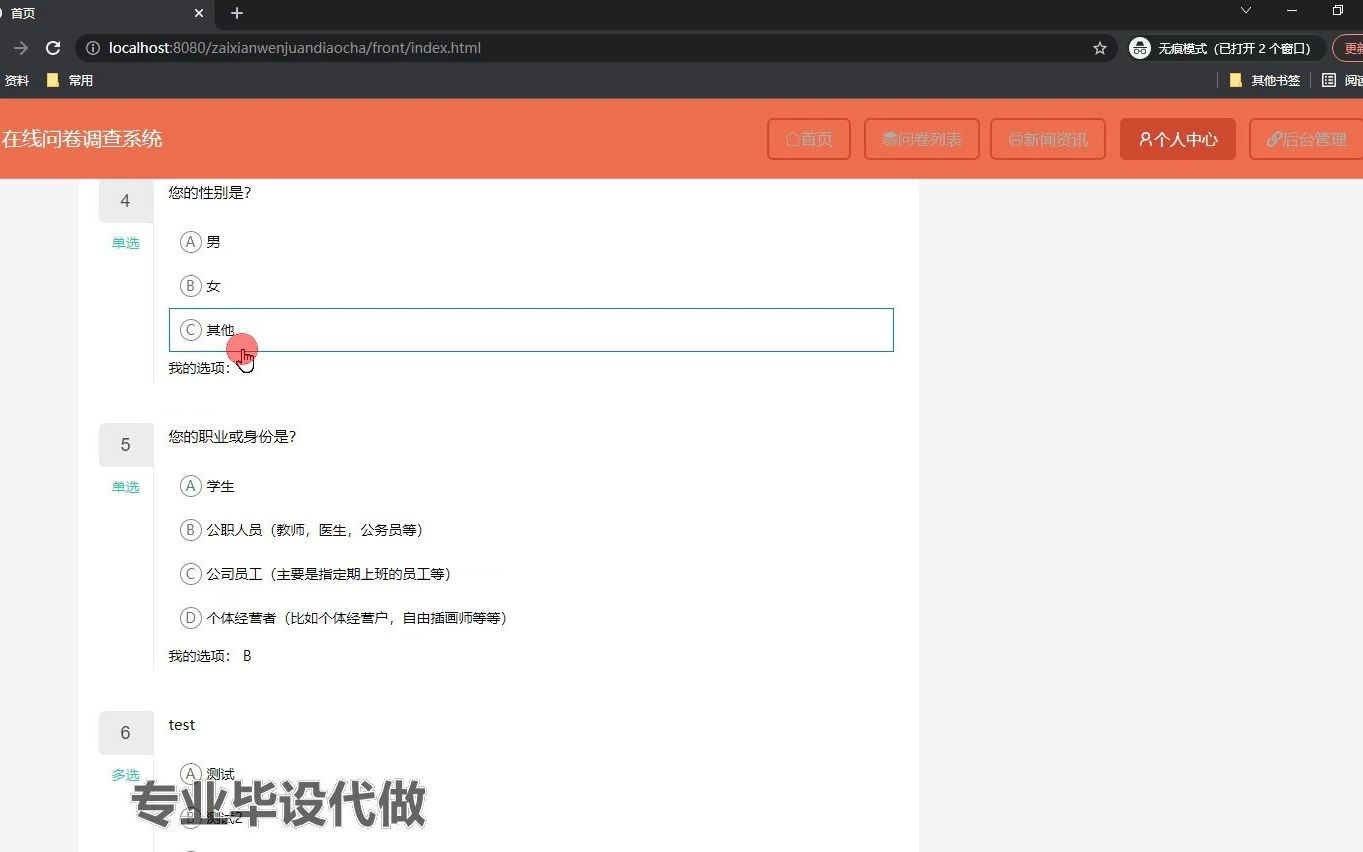Click the address bar URL
This screenshot has height=852, width=1363.
[x=295, y=48]
